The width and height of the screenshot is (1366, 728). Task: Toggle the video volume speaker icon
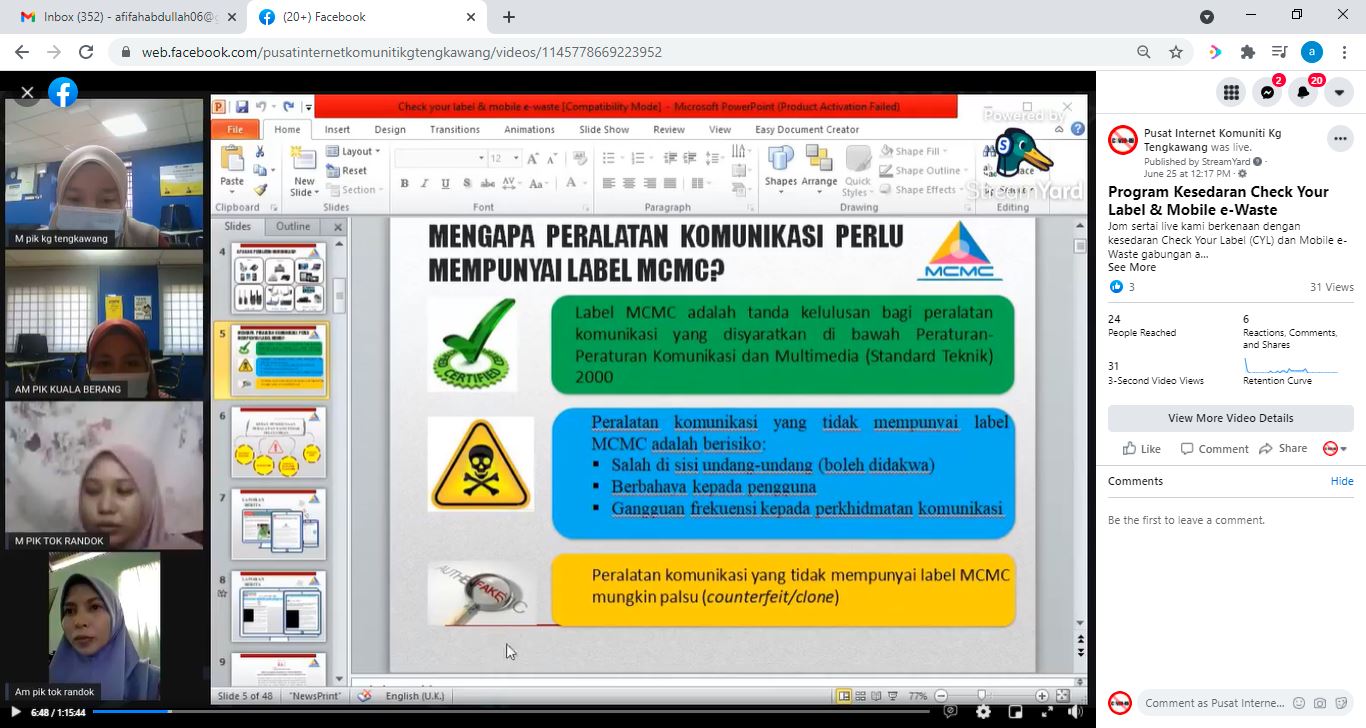click(x=1075, y=712)
